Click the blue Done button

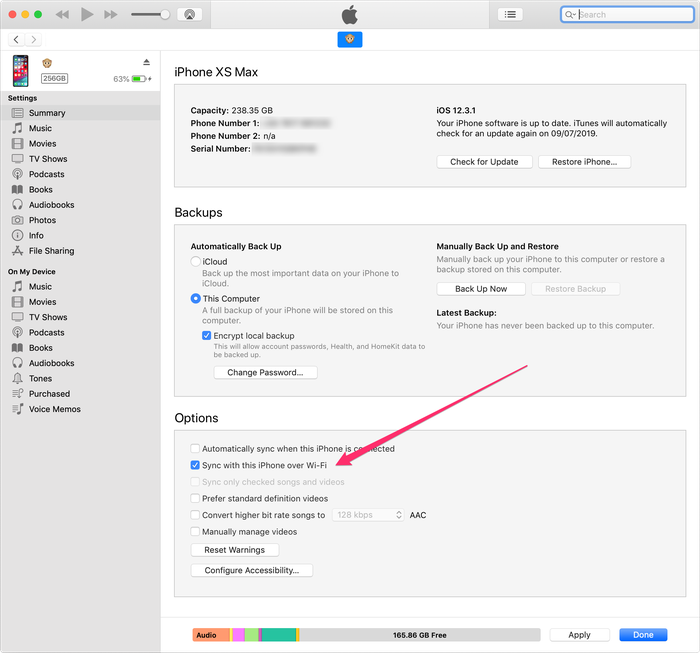643,635
